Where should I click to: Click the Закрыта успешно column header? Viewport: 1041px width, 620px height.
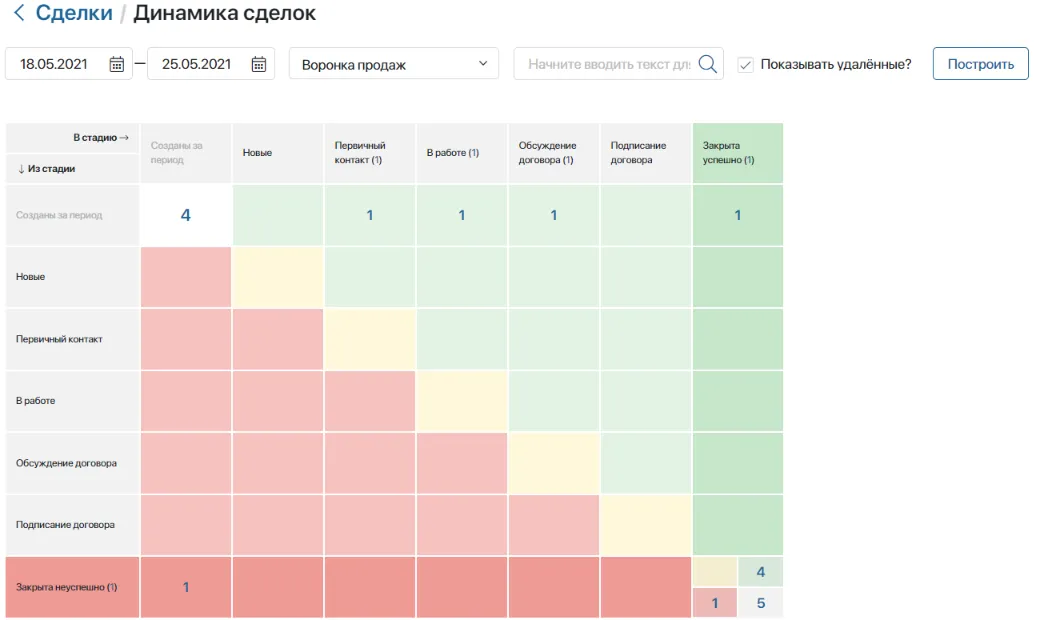[737, 152]
